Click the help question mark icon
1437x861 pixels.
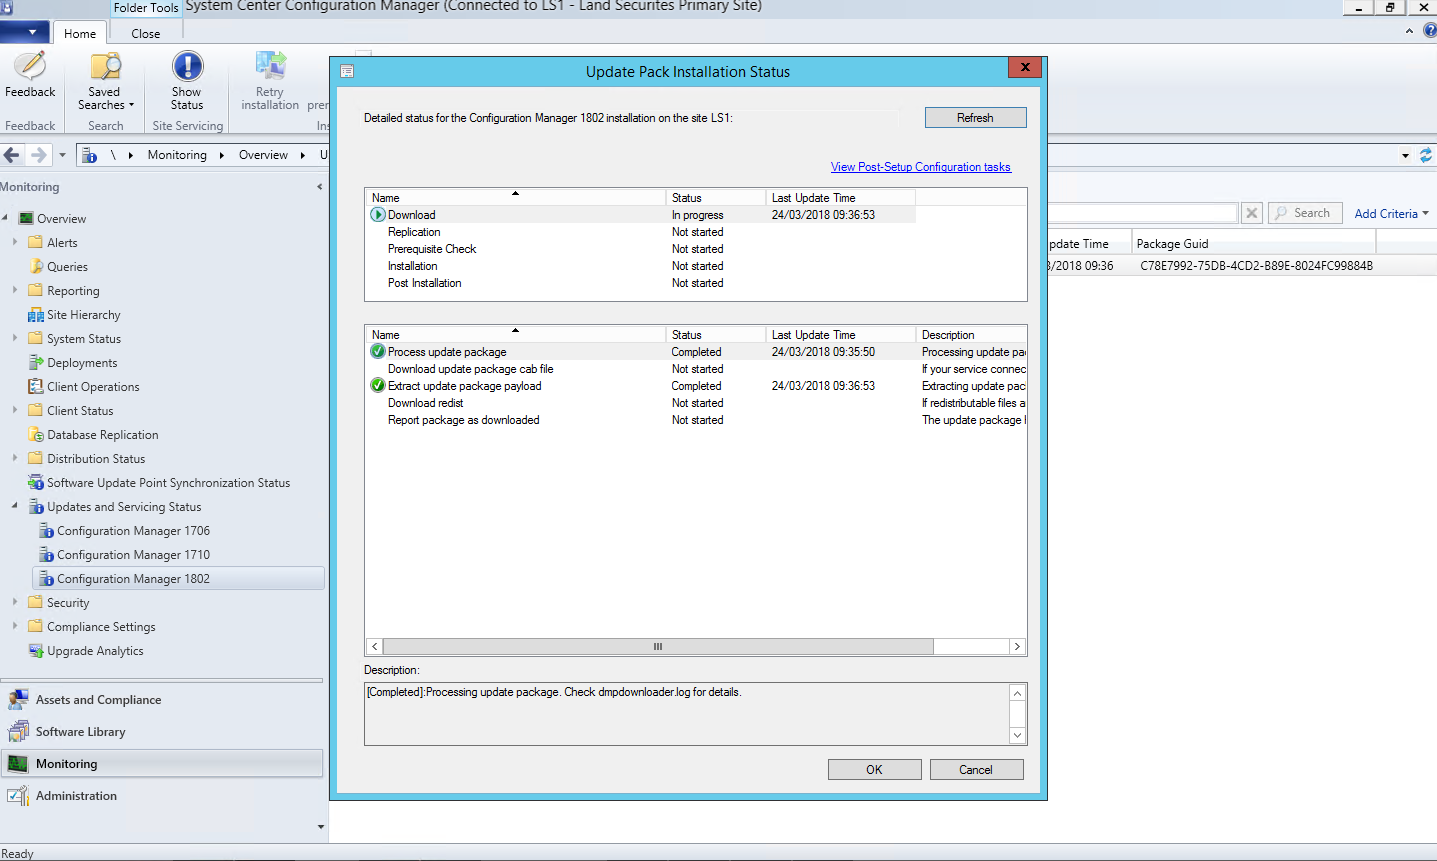pyautogui.click(x=1429, y=31)
